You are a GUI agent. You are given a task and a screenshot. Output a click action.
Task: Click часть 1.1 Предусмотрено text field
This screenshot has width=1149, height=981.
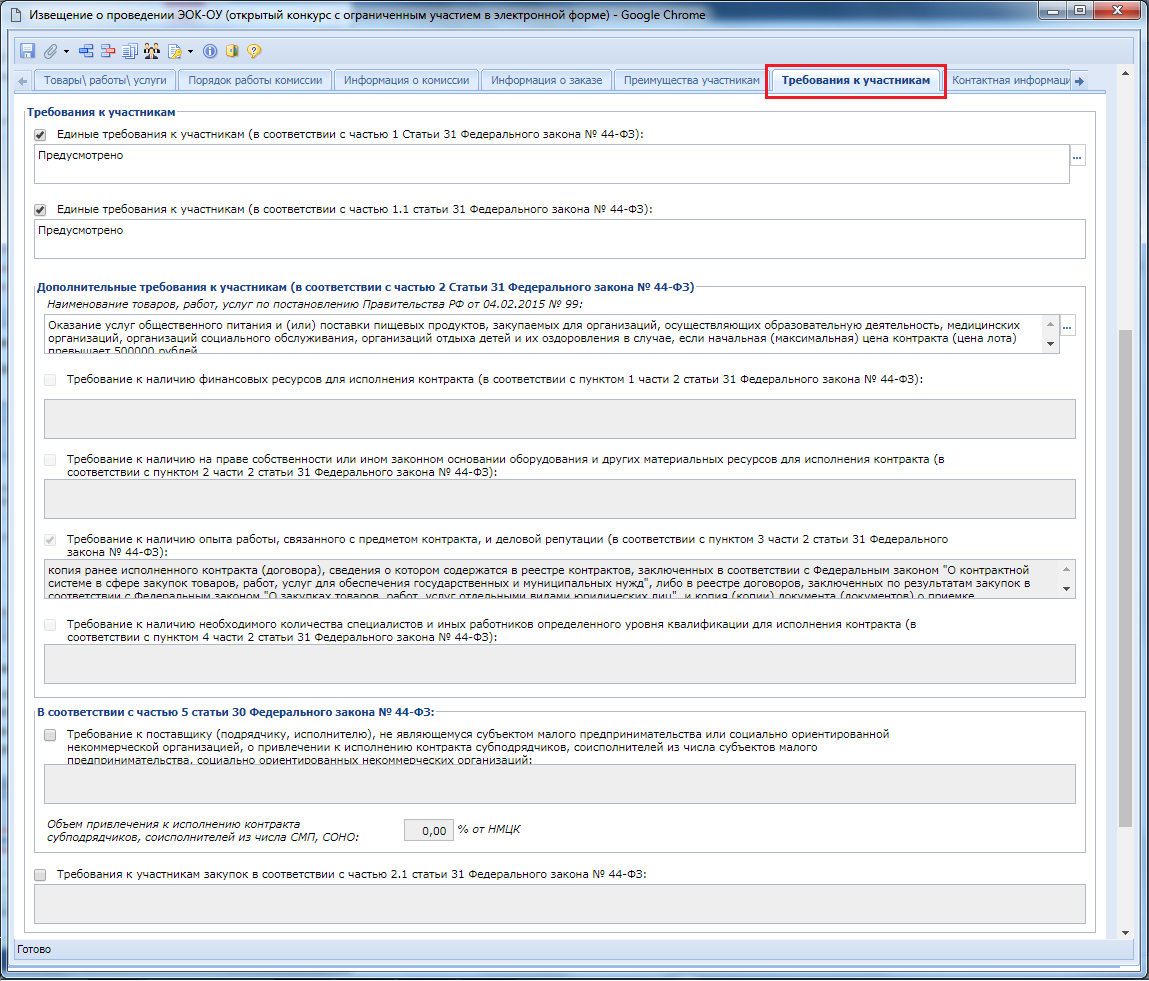(x=560, y=239)
